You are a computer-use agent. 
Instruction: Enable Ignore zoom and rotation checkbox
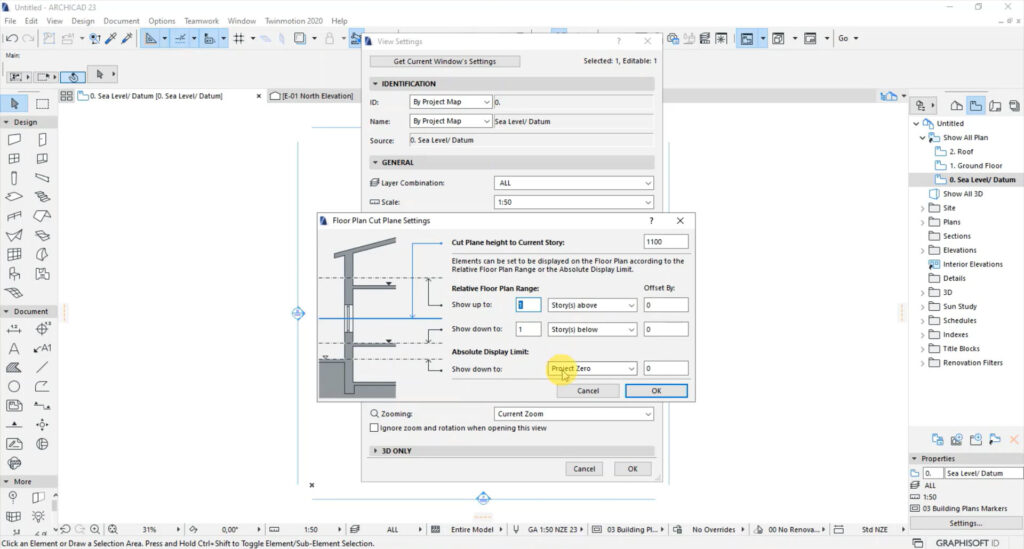(x=374, y=428)
